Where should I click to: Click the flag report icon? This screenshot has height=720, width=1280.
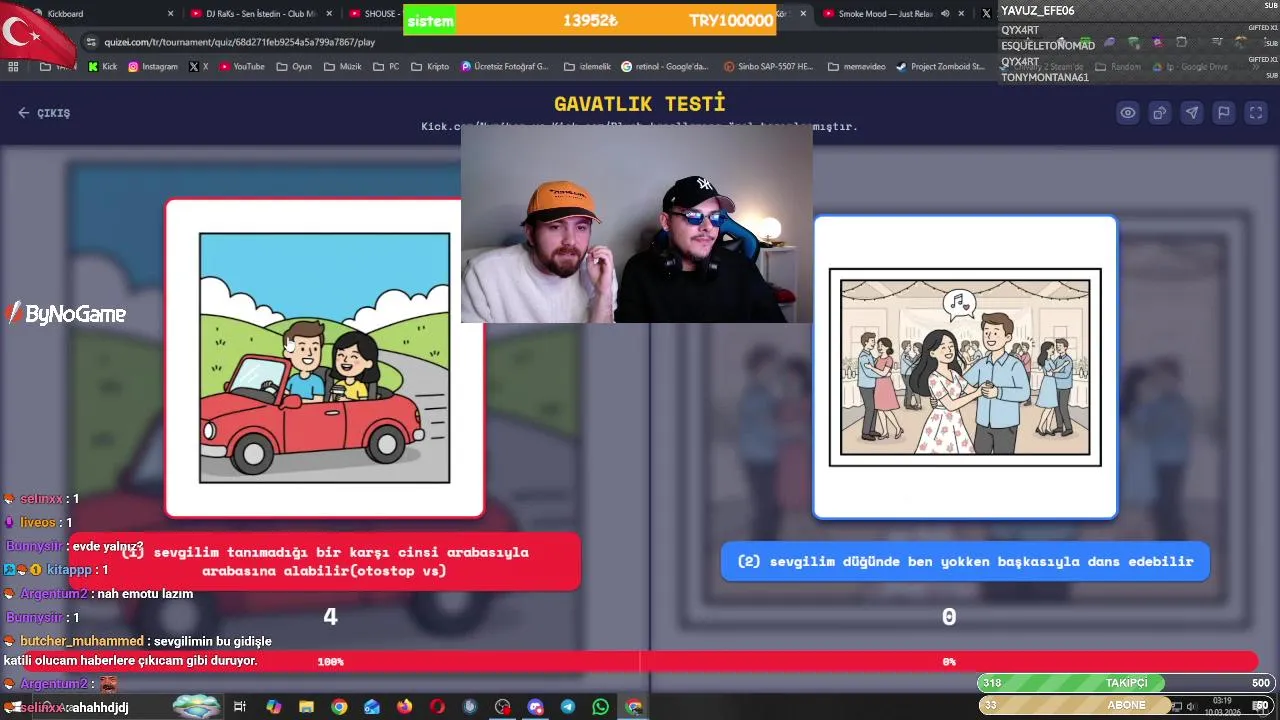(x=1224, y=113)
